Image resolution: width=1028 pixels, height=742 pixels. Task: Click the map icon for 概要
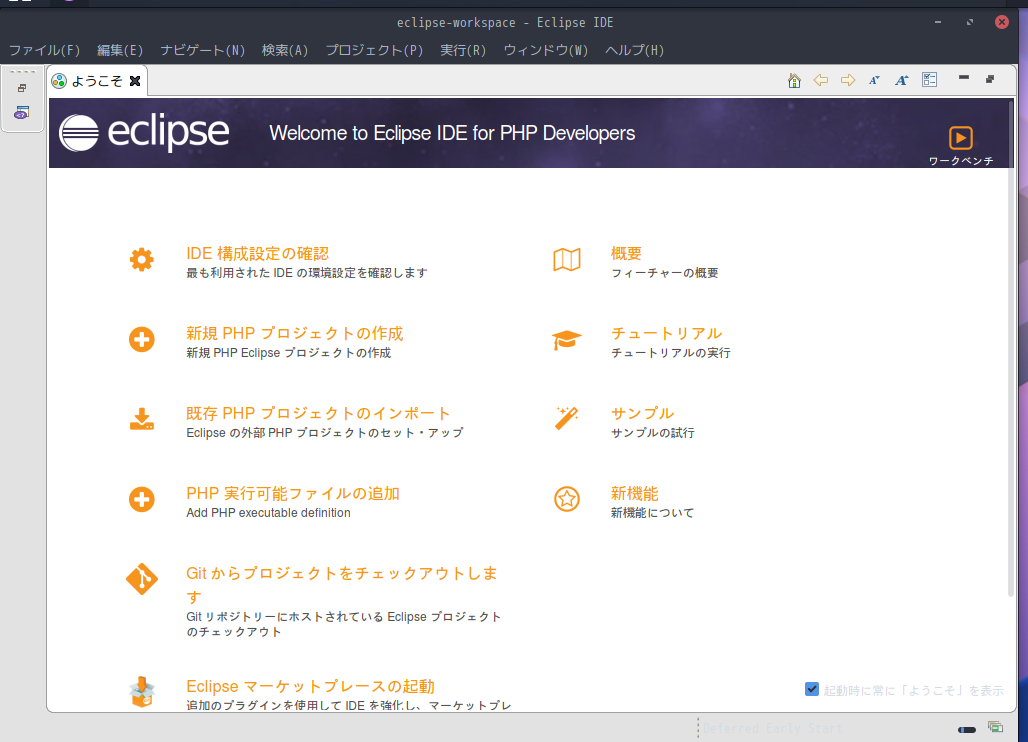pos(566,260)
